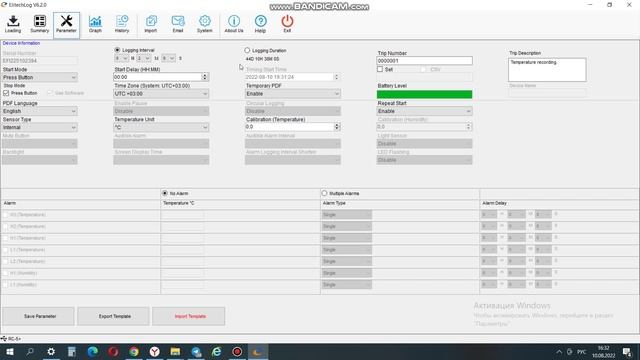The width and height of the screenshot is (640, 360).
Task: Click the red Exit power icon
Action: pyautogui.click(x=287, y=24)
